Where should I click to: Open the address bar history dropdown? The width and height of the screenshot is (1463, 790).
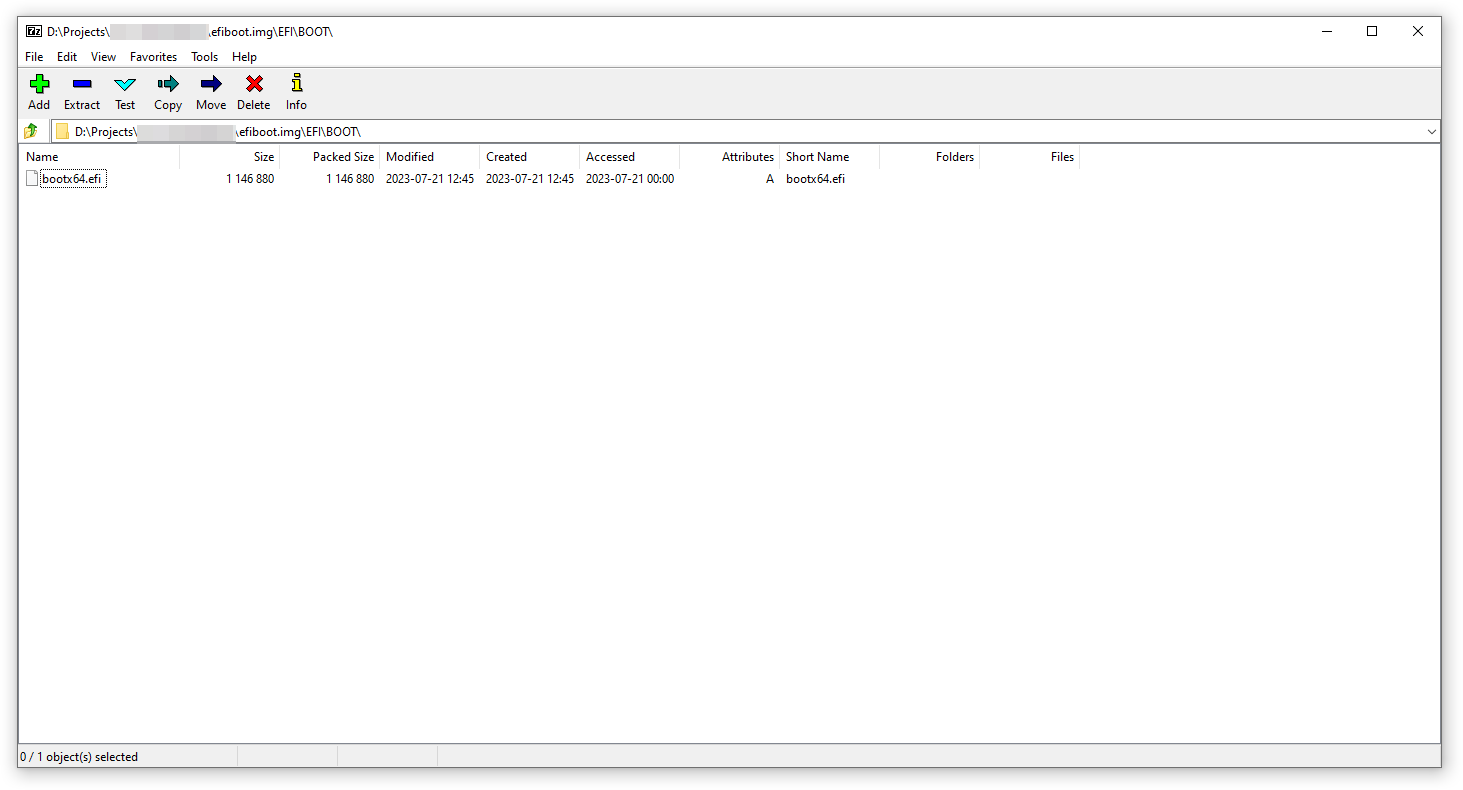(1431, 130)
